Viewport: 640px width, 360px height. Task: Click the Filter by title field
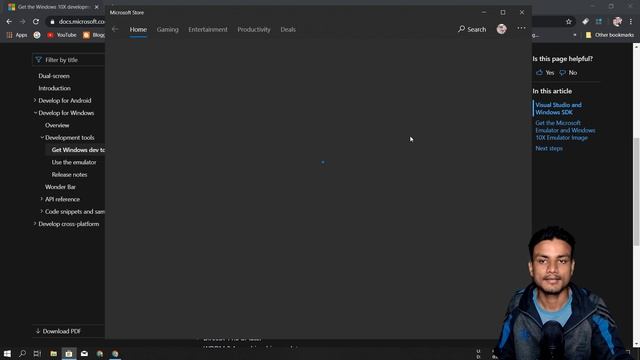[x=69, y=60]
